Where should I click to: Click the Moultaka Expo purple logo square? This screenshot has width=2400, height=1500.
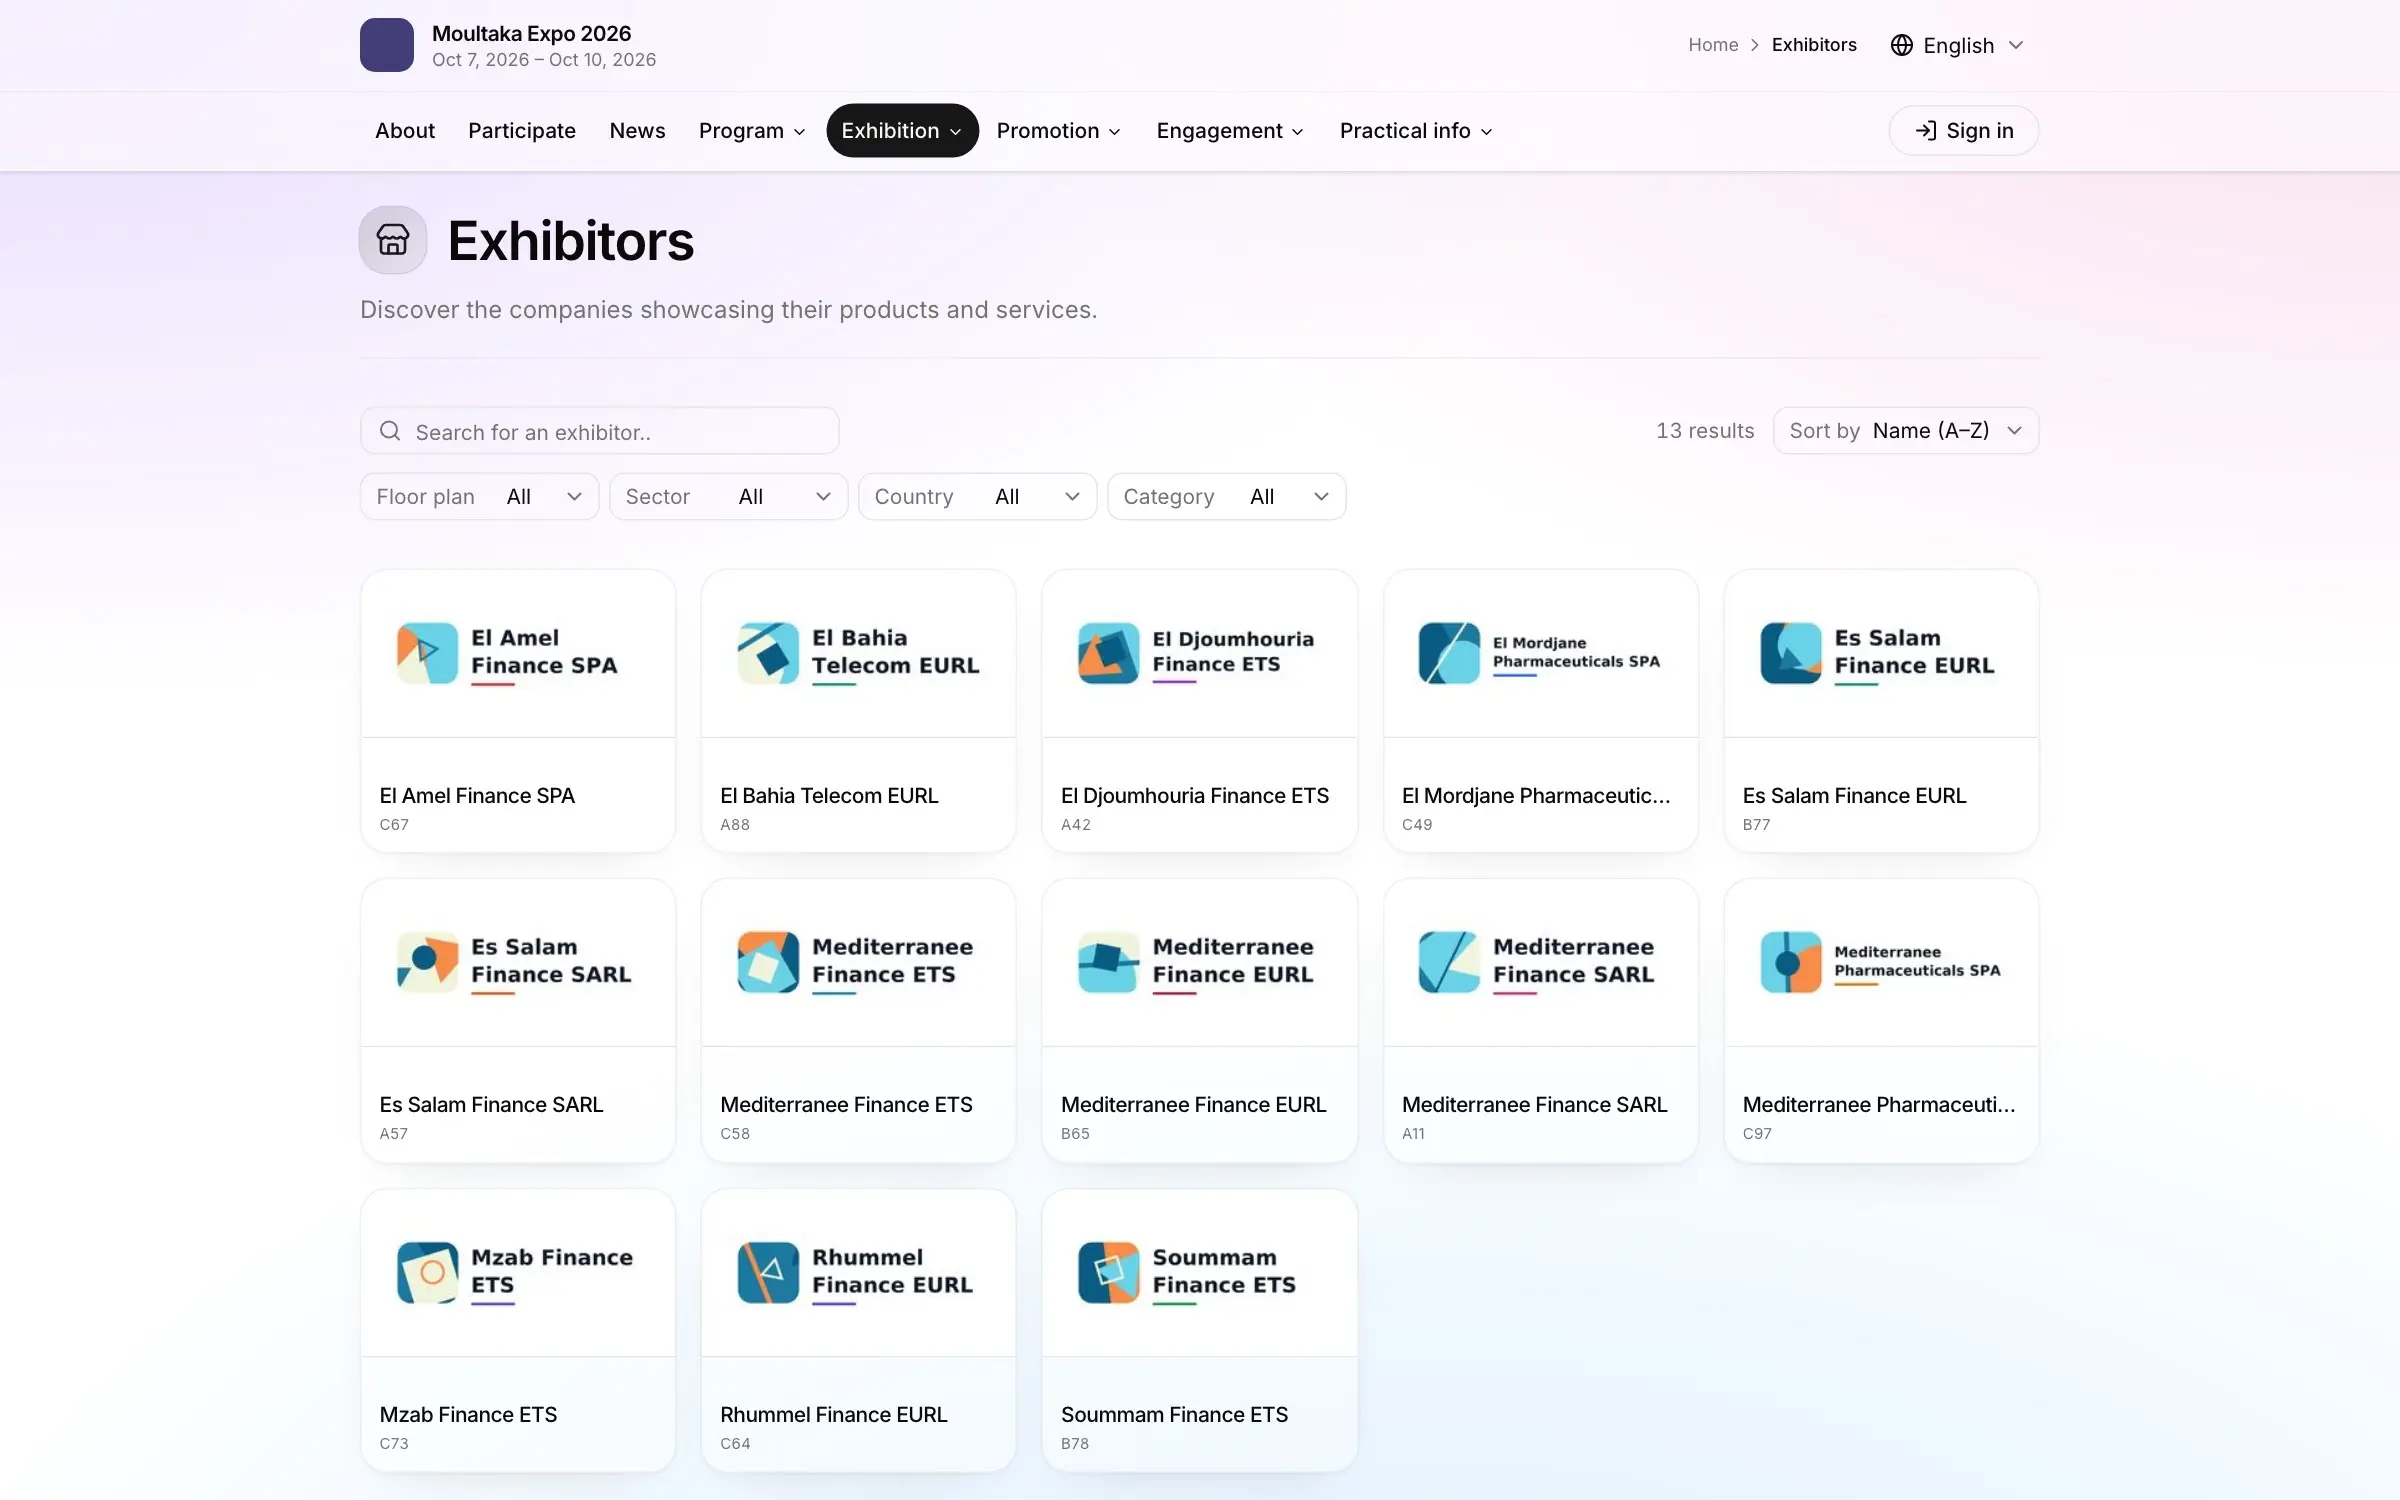click(387, 45)
